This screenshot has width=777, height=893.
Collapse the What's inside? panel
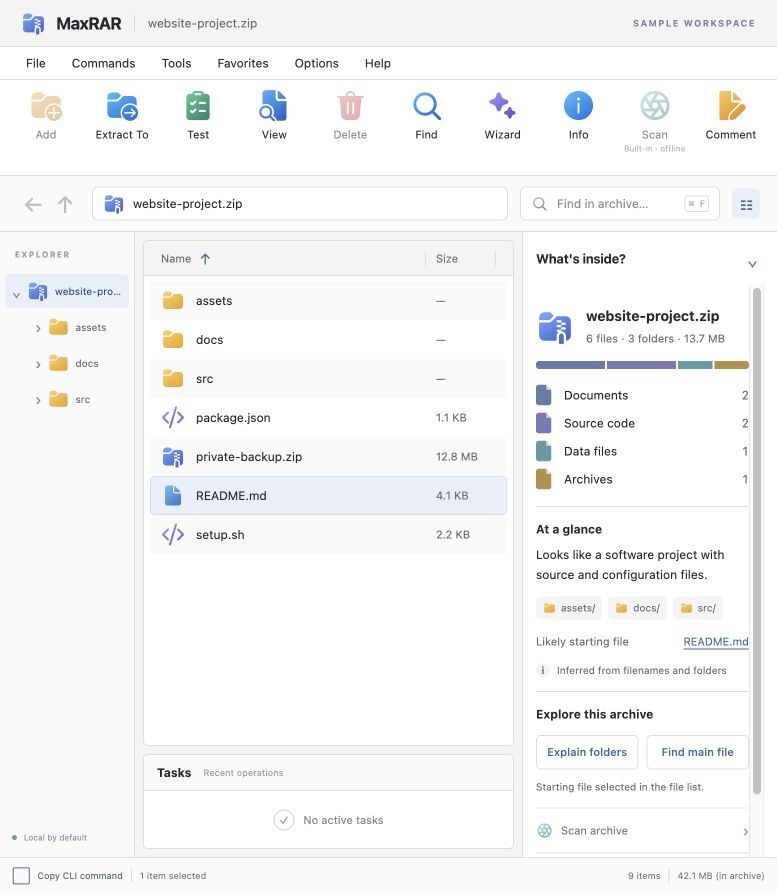752,264
